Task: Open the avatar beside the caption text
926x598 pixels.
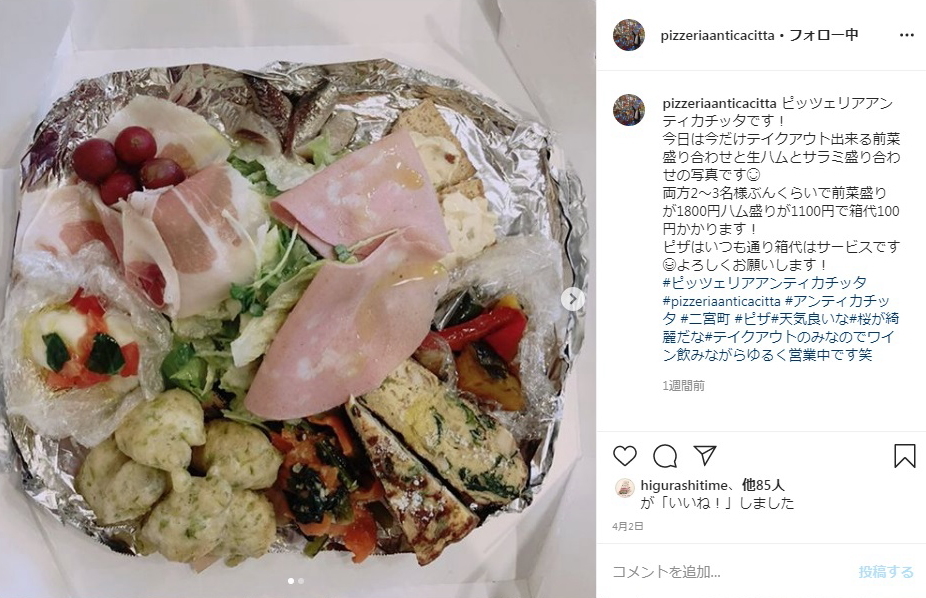Action: click(x=629, y=110)
